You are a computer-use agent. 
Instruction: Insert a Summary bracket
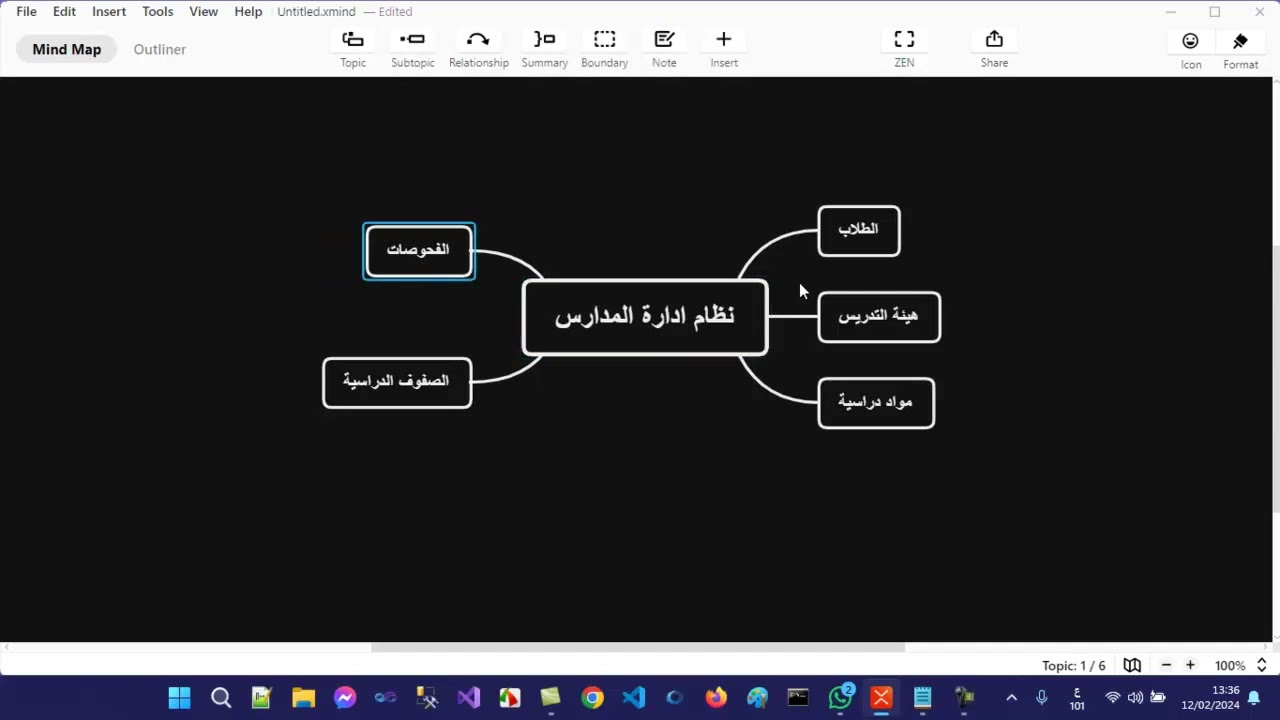[544, 49]
